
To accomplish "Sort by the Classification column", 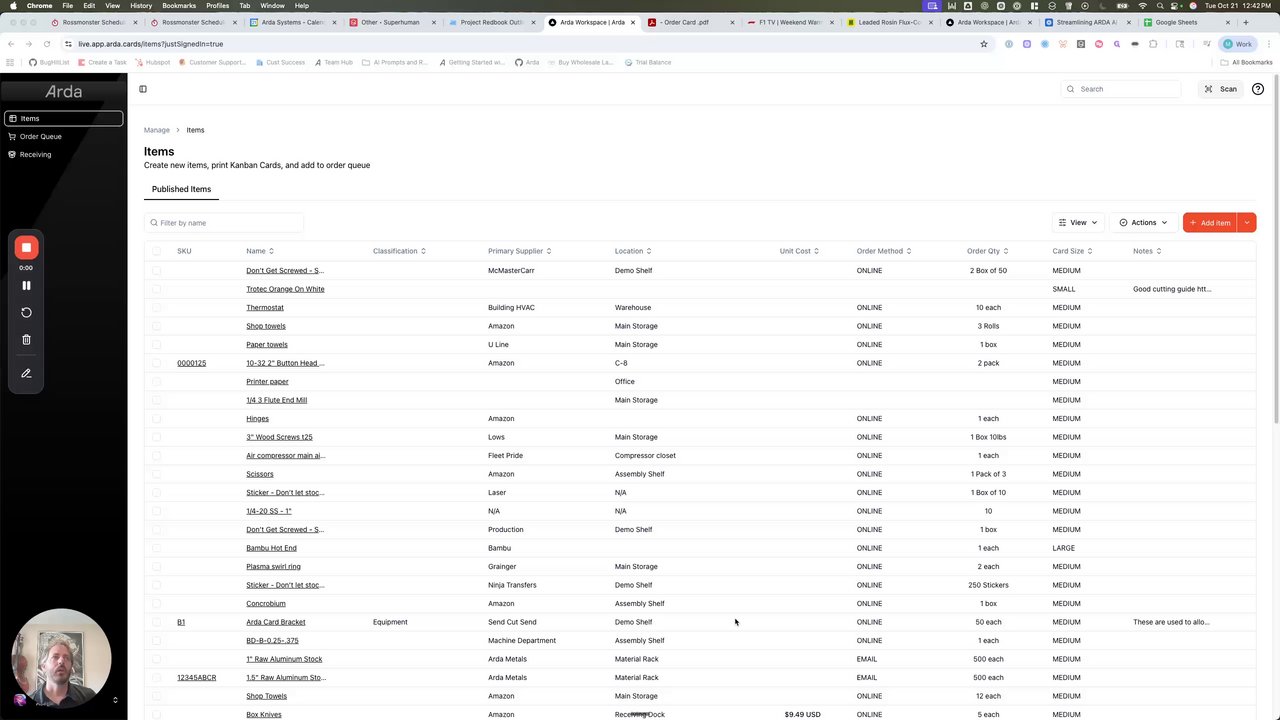I will tap(399, 251).
